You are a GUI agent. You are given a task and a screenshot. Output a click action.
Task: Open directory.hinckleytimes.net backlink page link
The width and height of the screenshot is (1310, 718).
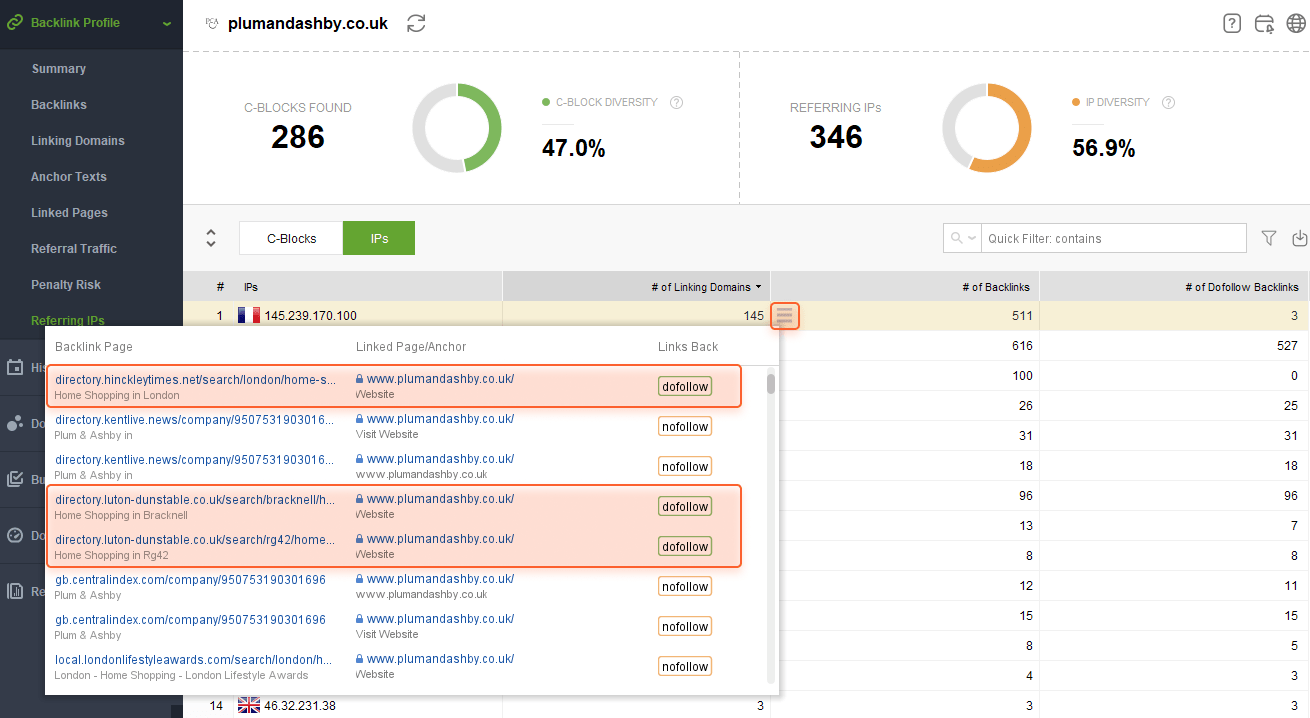(x=196, y=379)
